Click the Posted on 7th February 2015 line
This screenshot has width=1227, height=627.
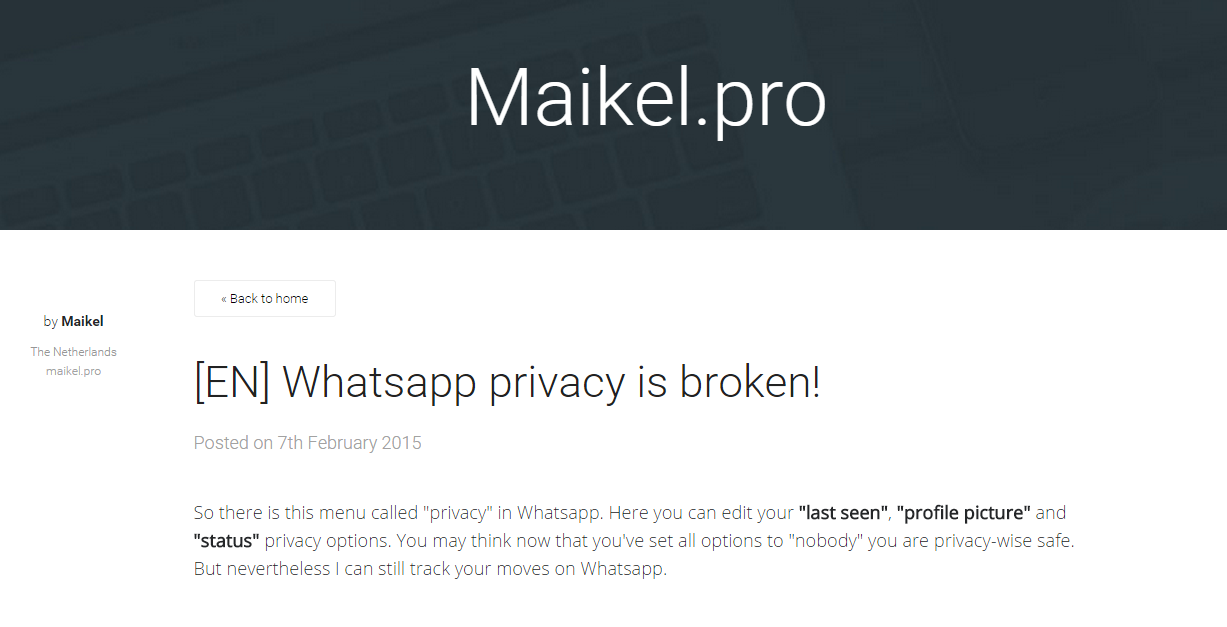307,442
